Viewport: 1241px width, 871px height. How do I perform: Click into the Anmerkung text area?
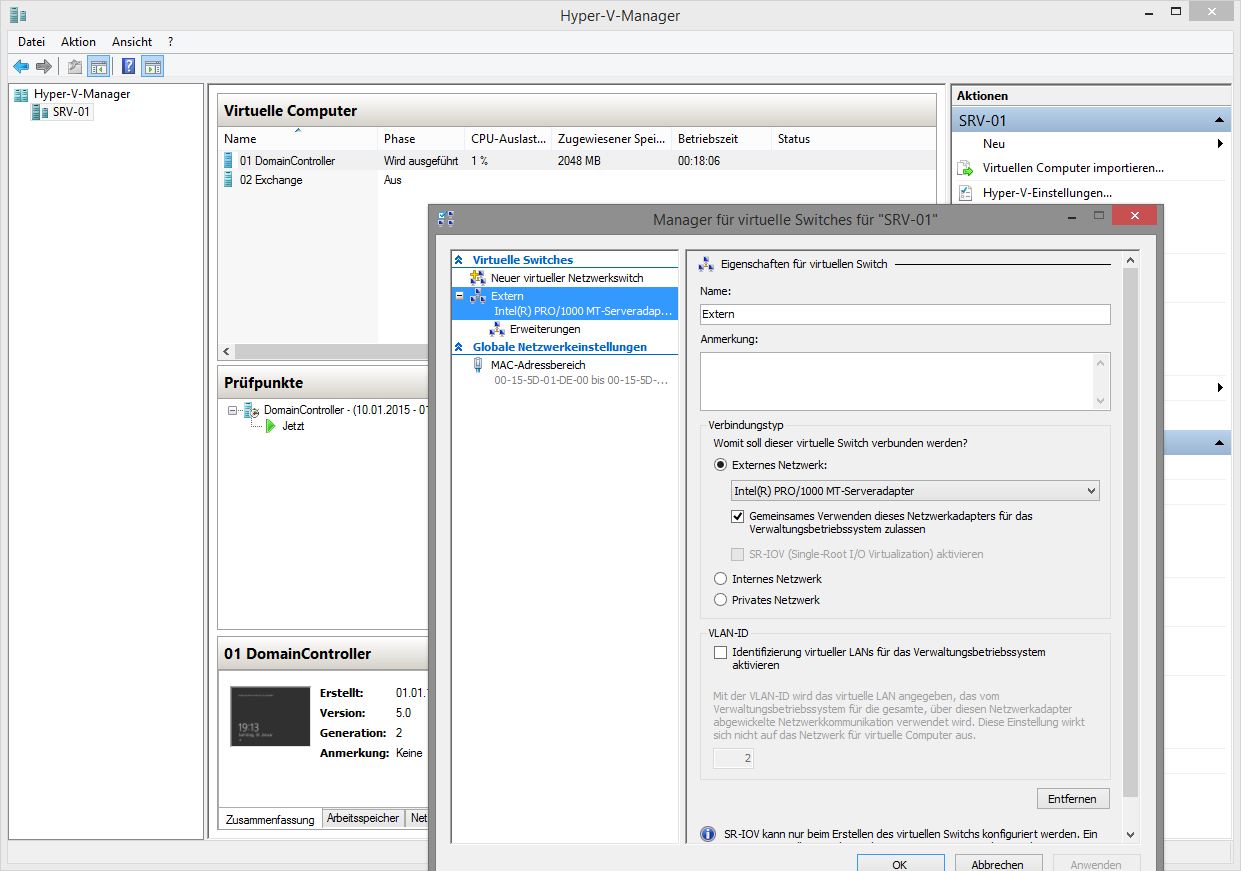coord(905,381)
